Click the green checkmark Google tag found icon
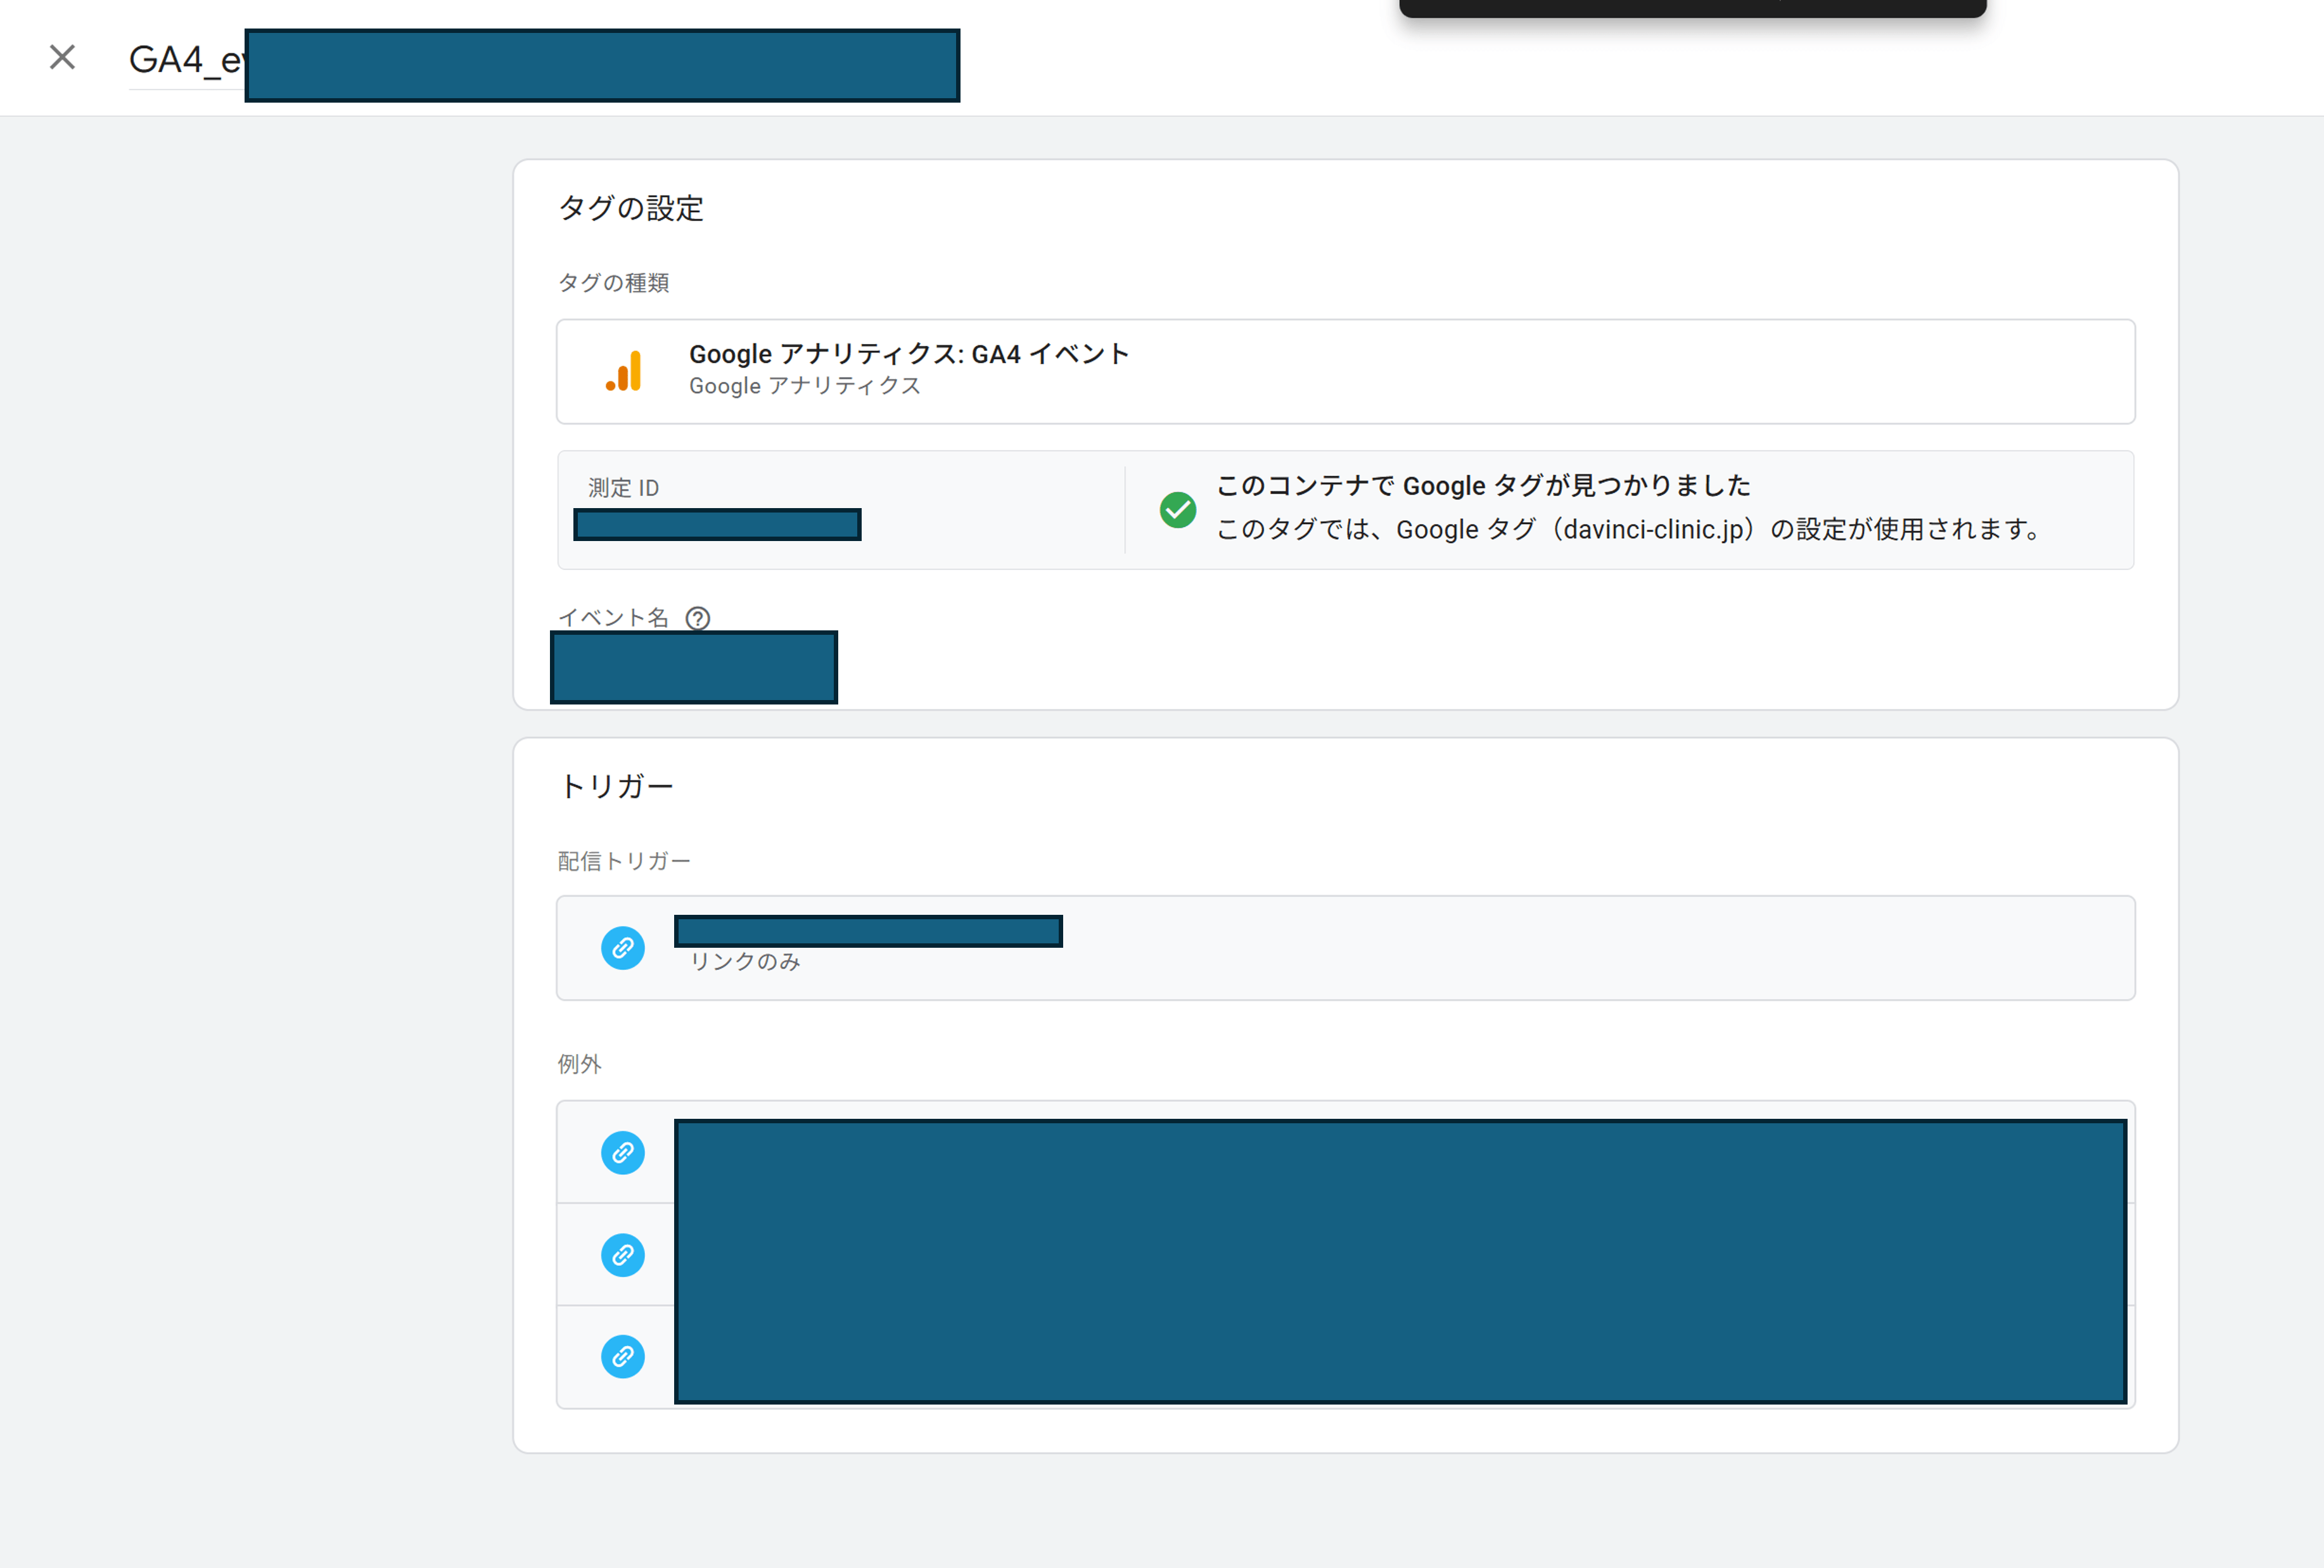2324x1568 pixels. point(1177,510)
